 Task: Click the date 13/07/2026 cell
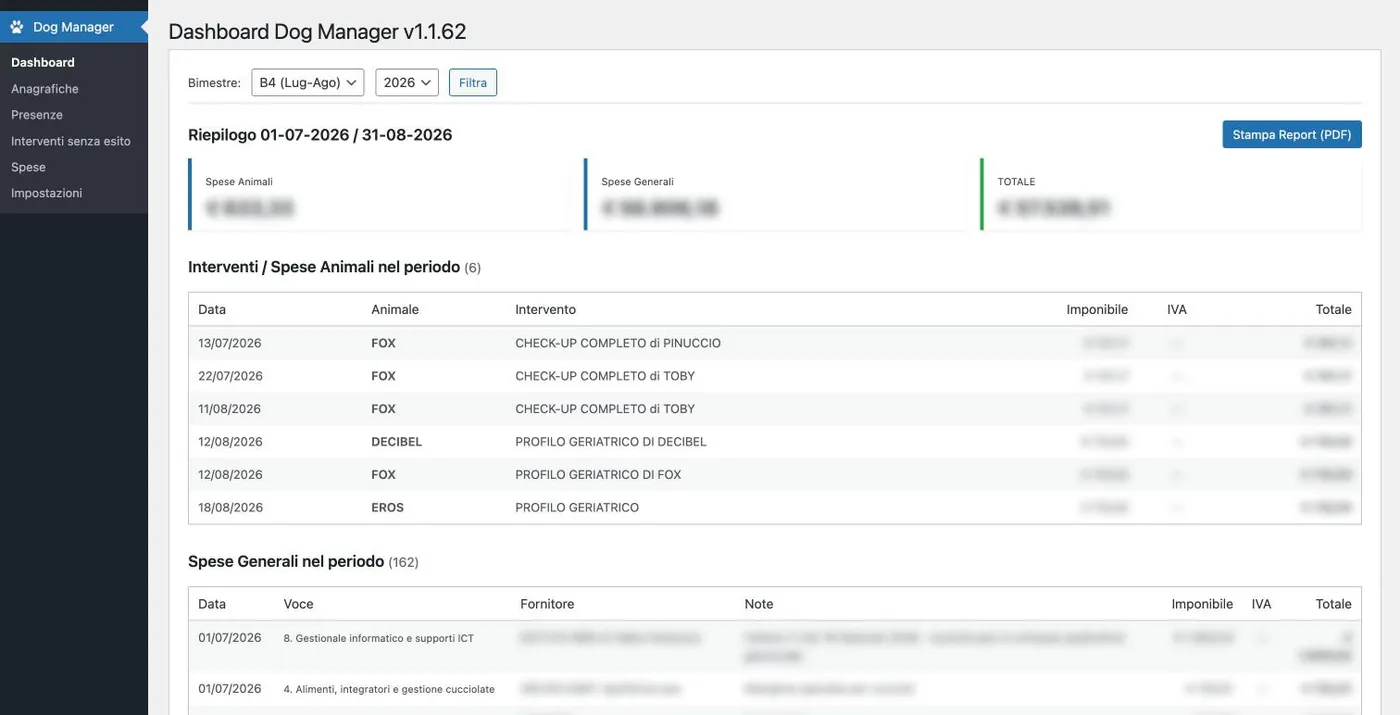coord(230,343)
